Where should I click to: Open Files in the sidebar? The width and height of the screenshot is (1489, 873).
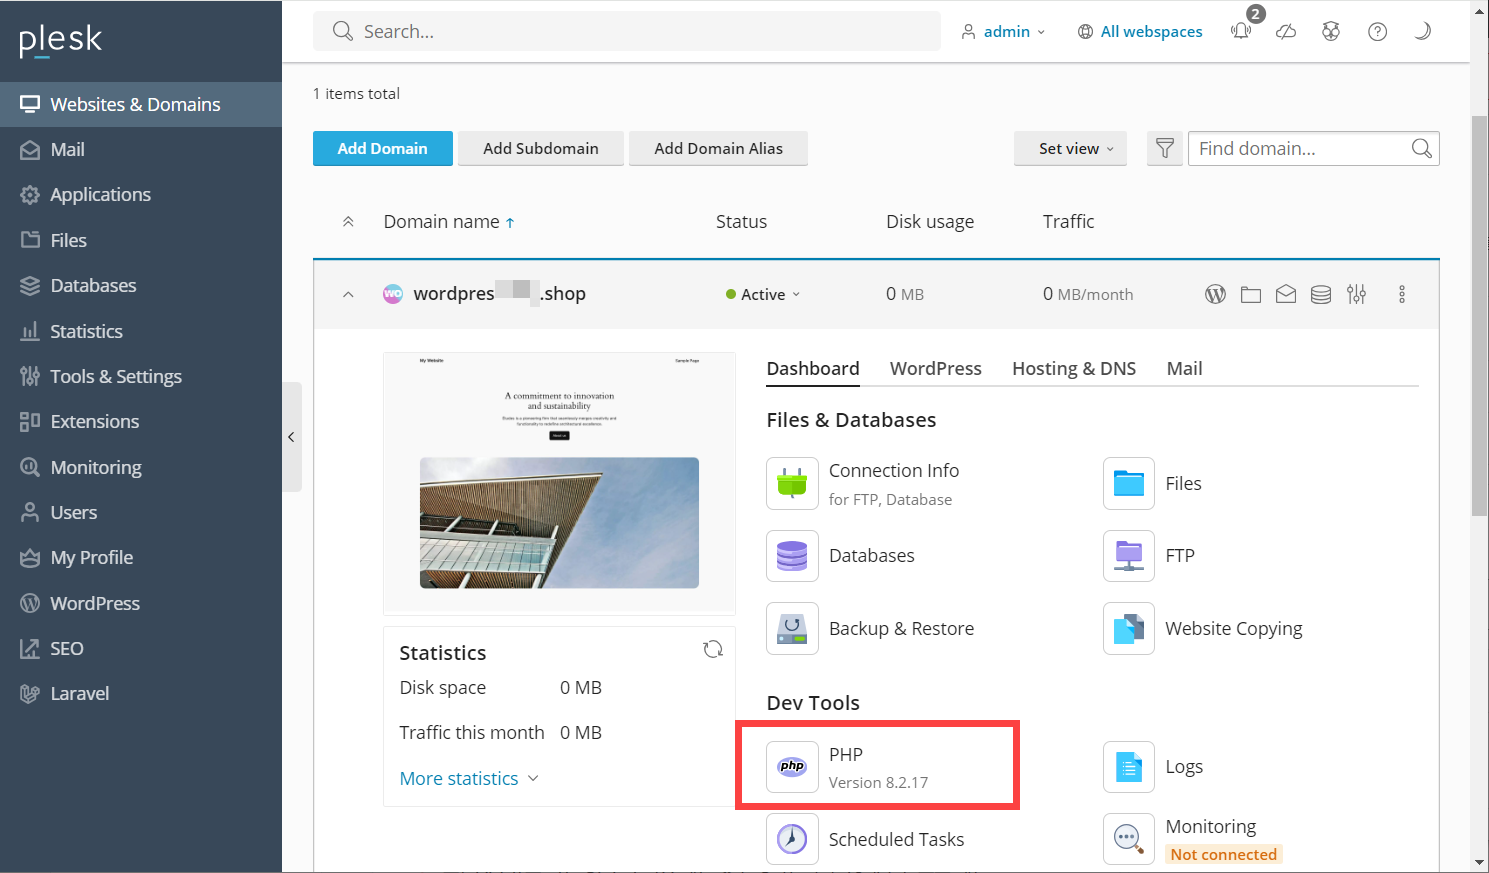tap(141, 240)
